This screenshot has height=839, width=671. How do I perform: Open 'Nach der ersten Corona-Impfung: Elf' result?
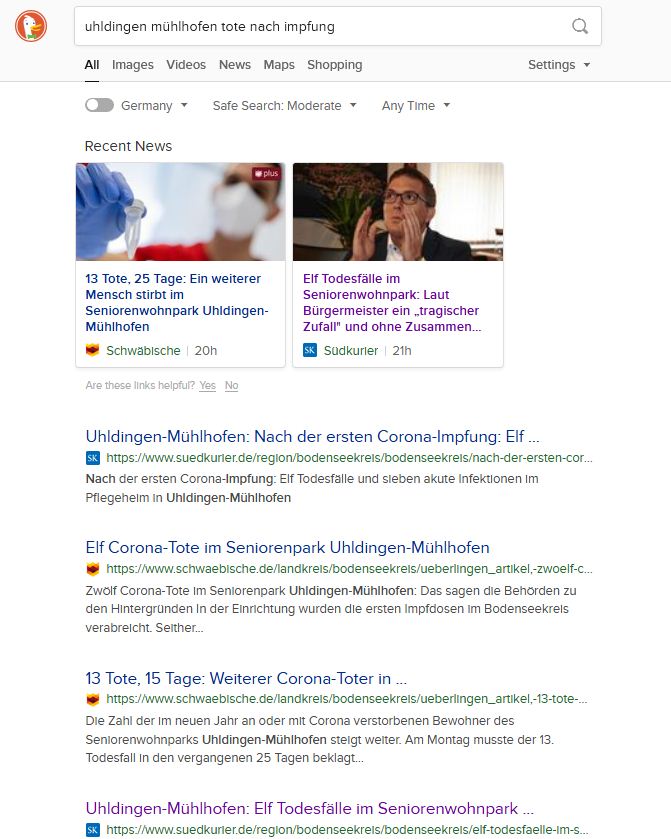312,436
